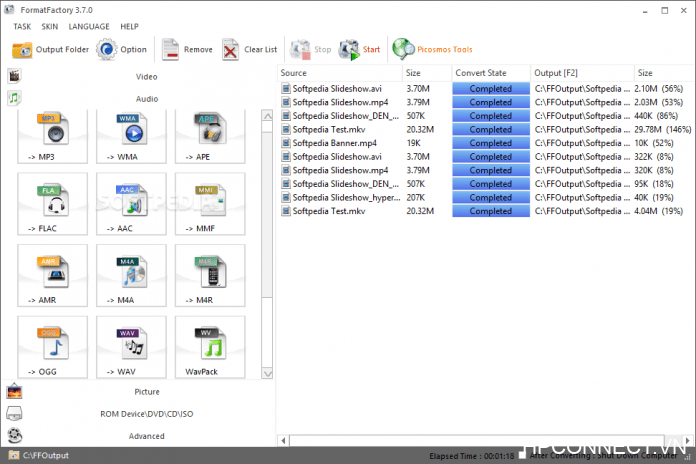
Task: Open Picosmos Tools
Action: 432,50
